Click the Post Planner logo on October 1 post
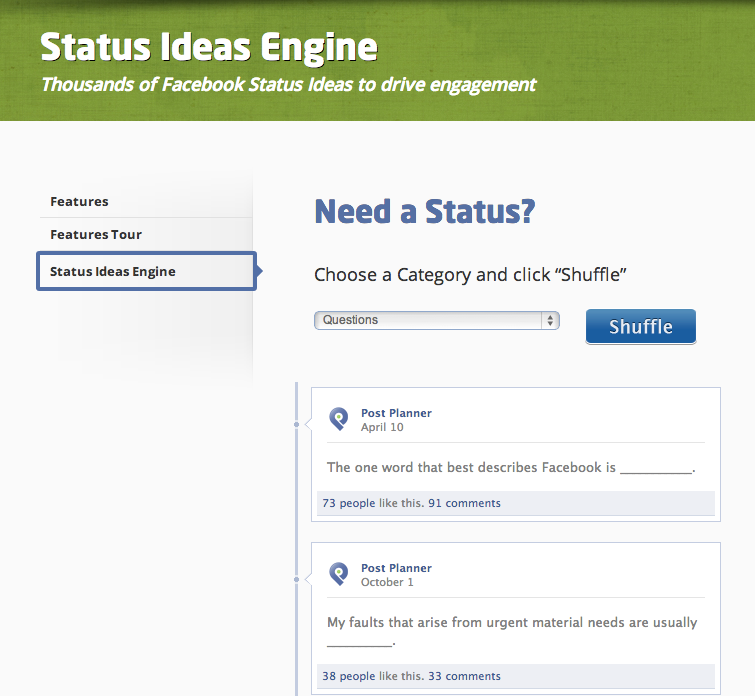Image resolution: width=755 pixels, height=696 pixels. tap(339, 574)
